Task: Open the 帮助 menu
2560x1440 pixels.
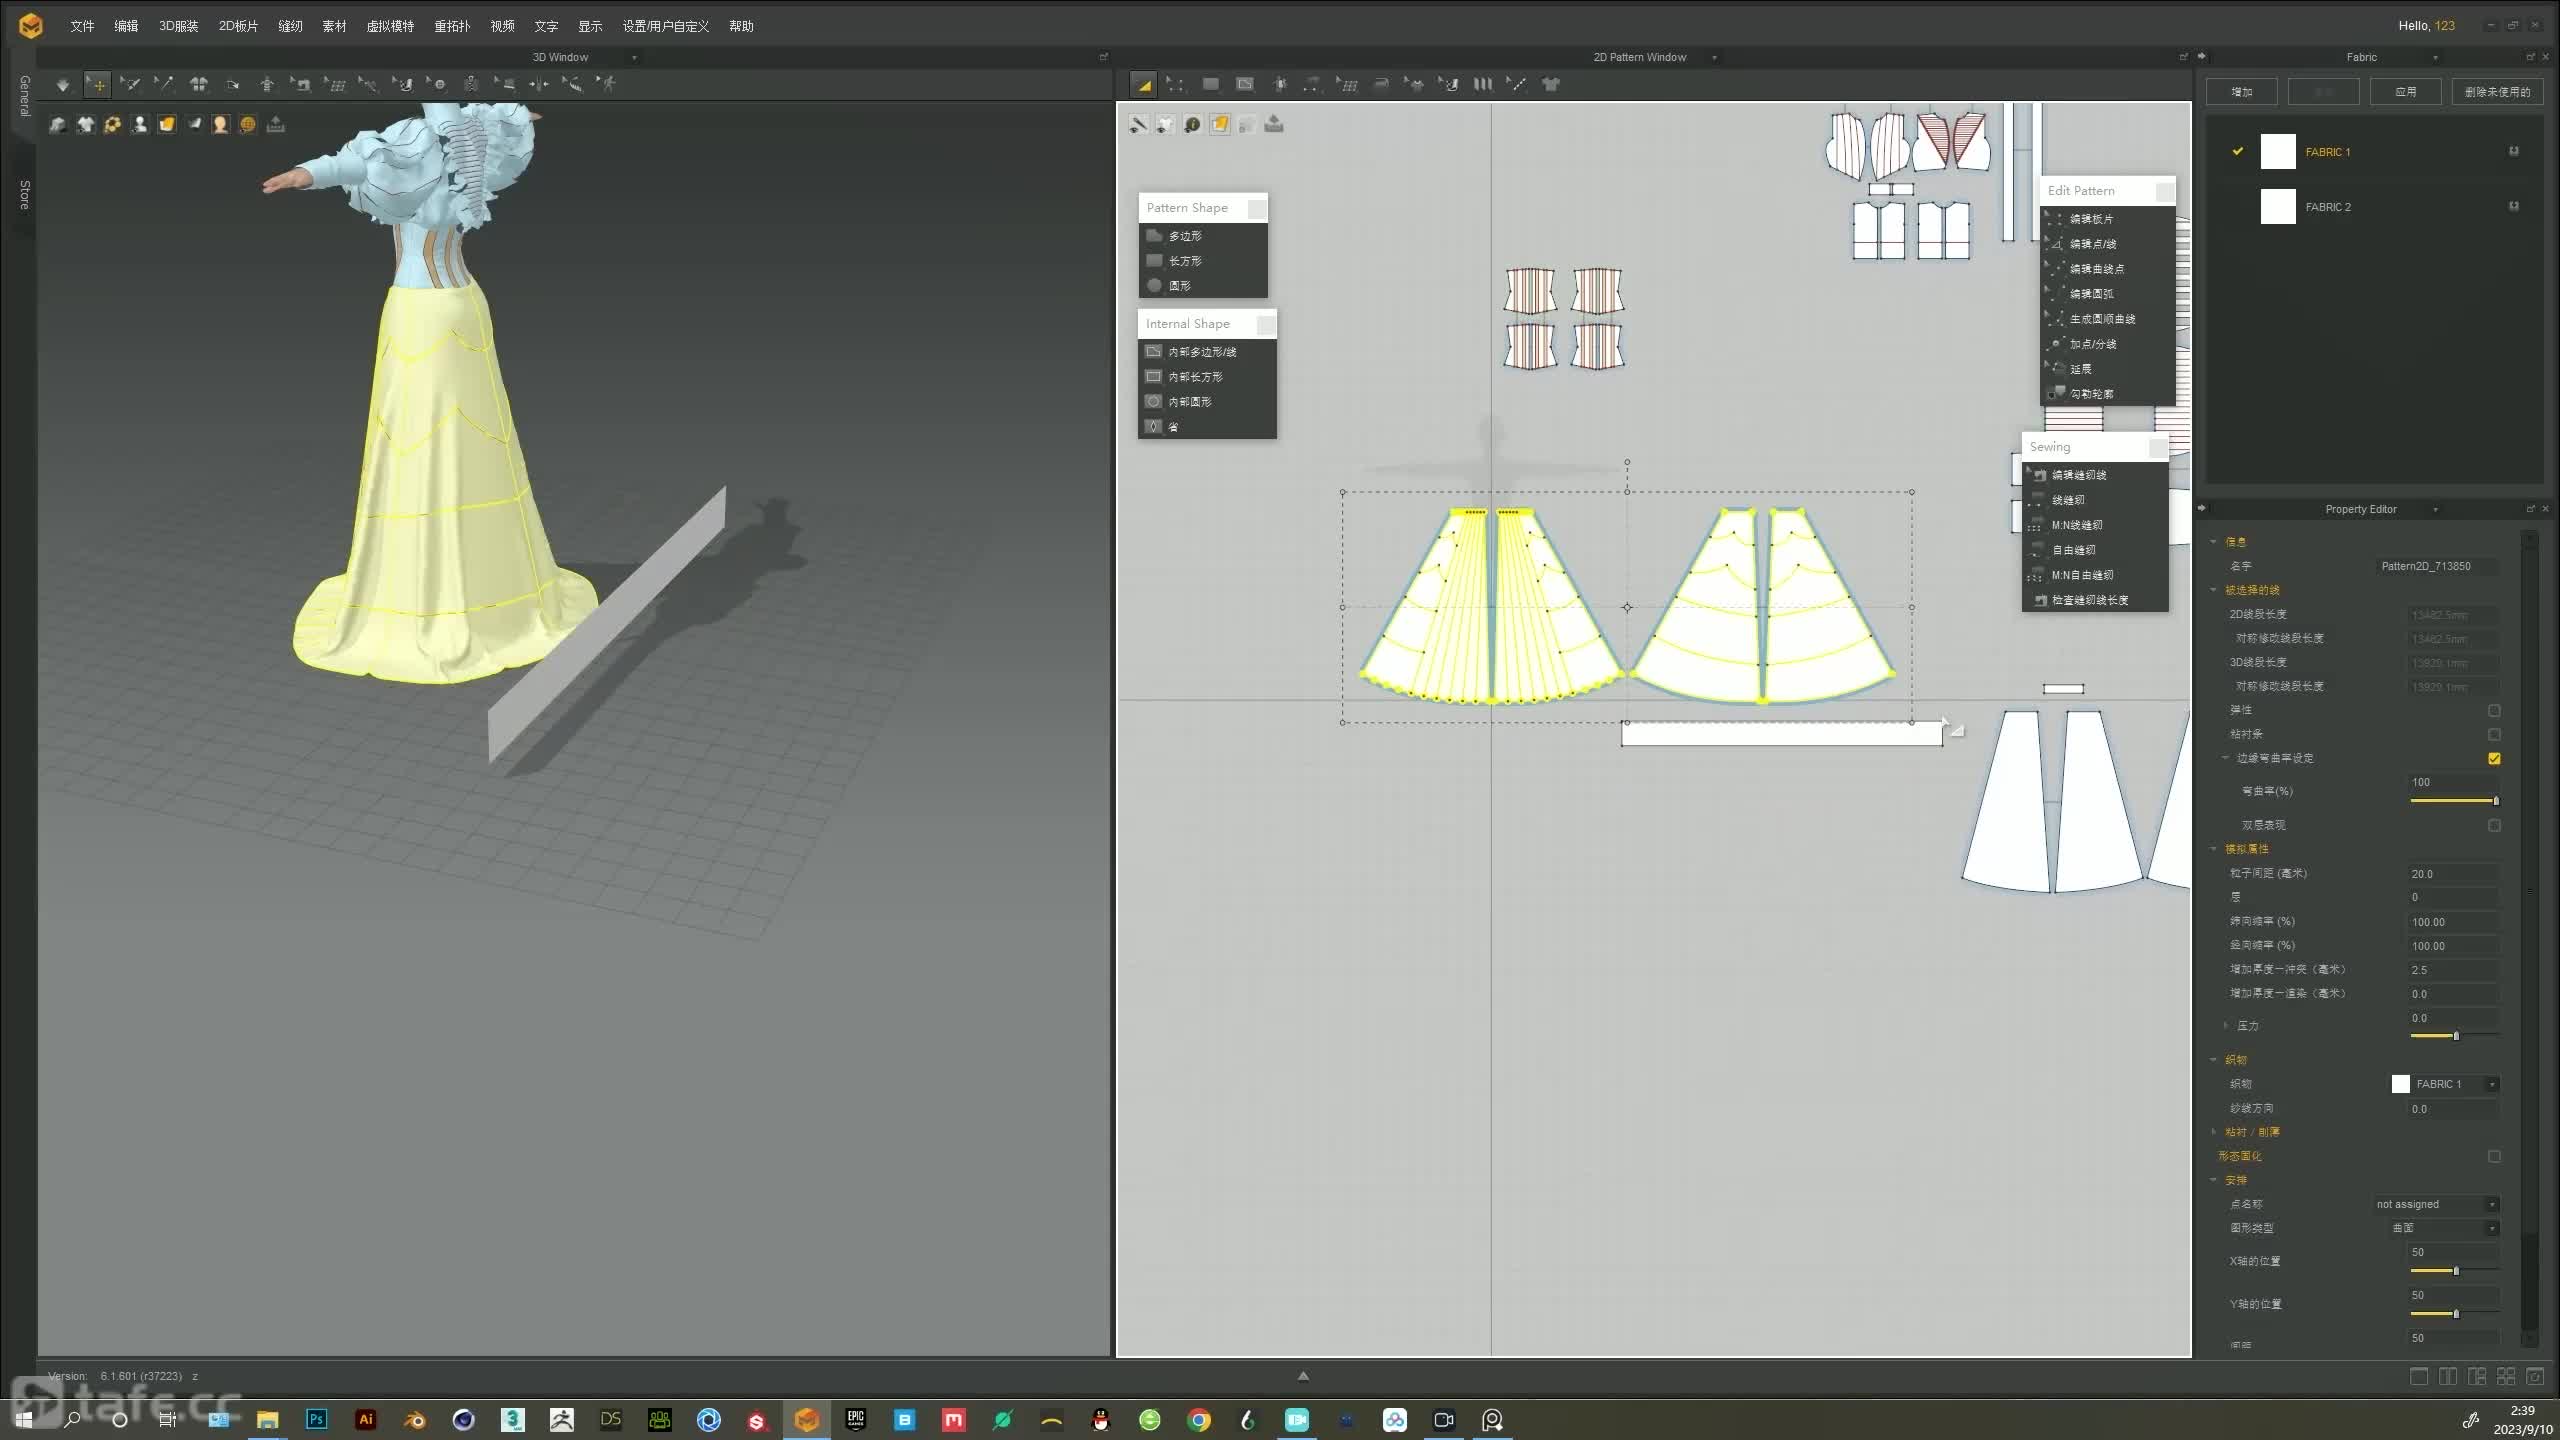Action: [x=741, y=26]
